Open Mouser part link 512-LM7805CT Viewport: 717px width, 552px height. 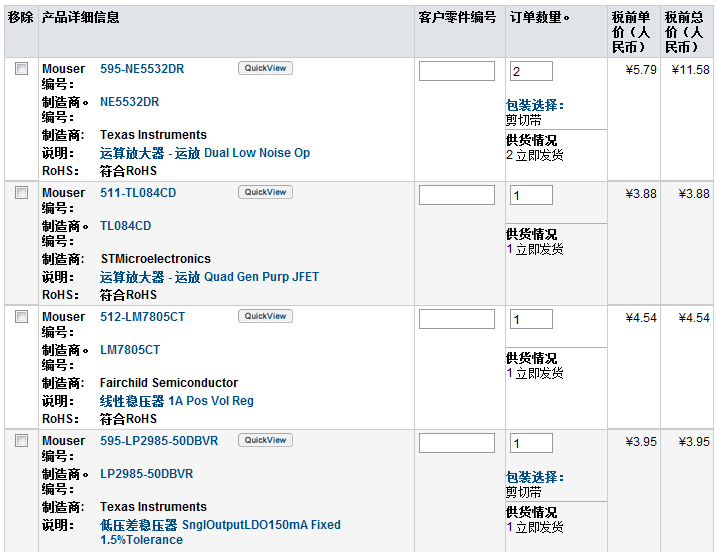coord(143,317)
